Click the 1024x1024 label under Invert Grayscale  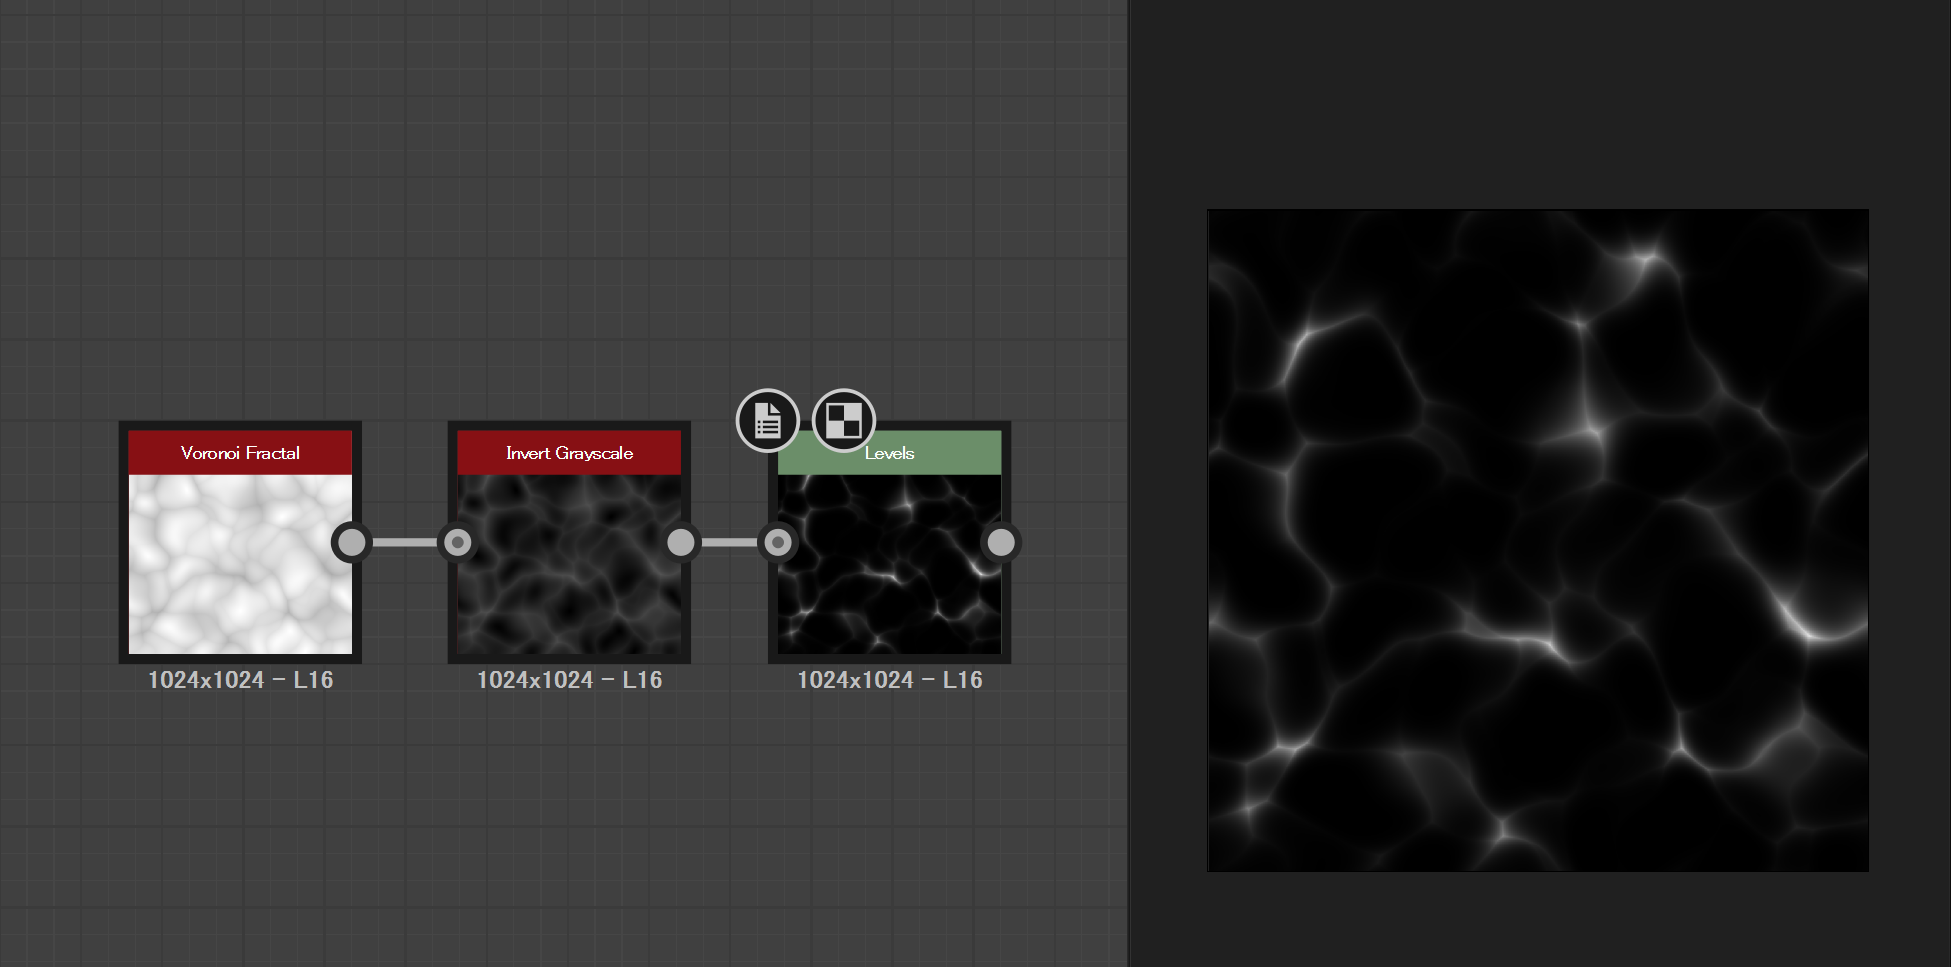(x=569, y=679)
